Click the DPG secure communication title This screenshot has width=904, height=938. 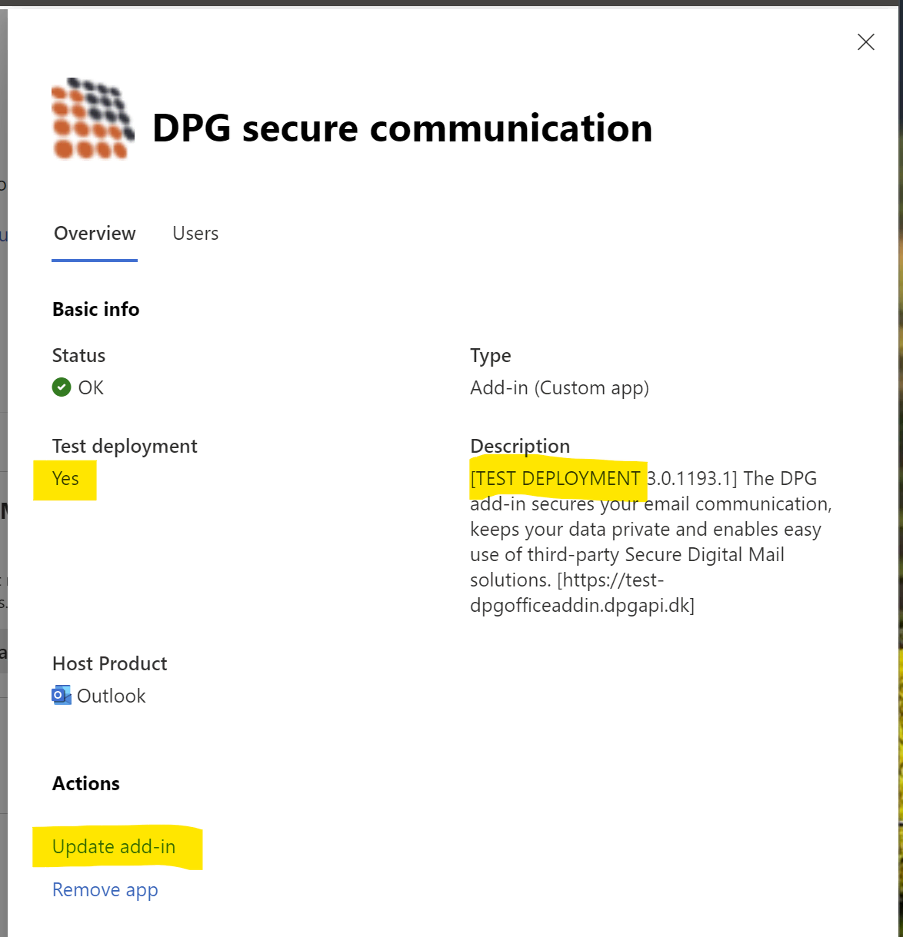pos(402,128)
